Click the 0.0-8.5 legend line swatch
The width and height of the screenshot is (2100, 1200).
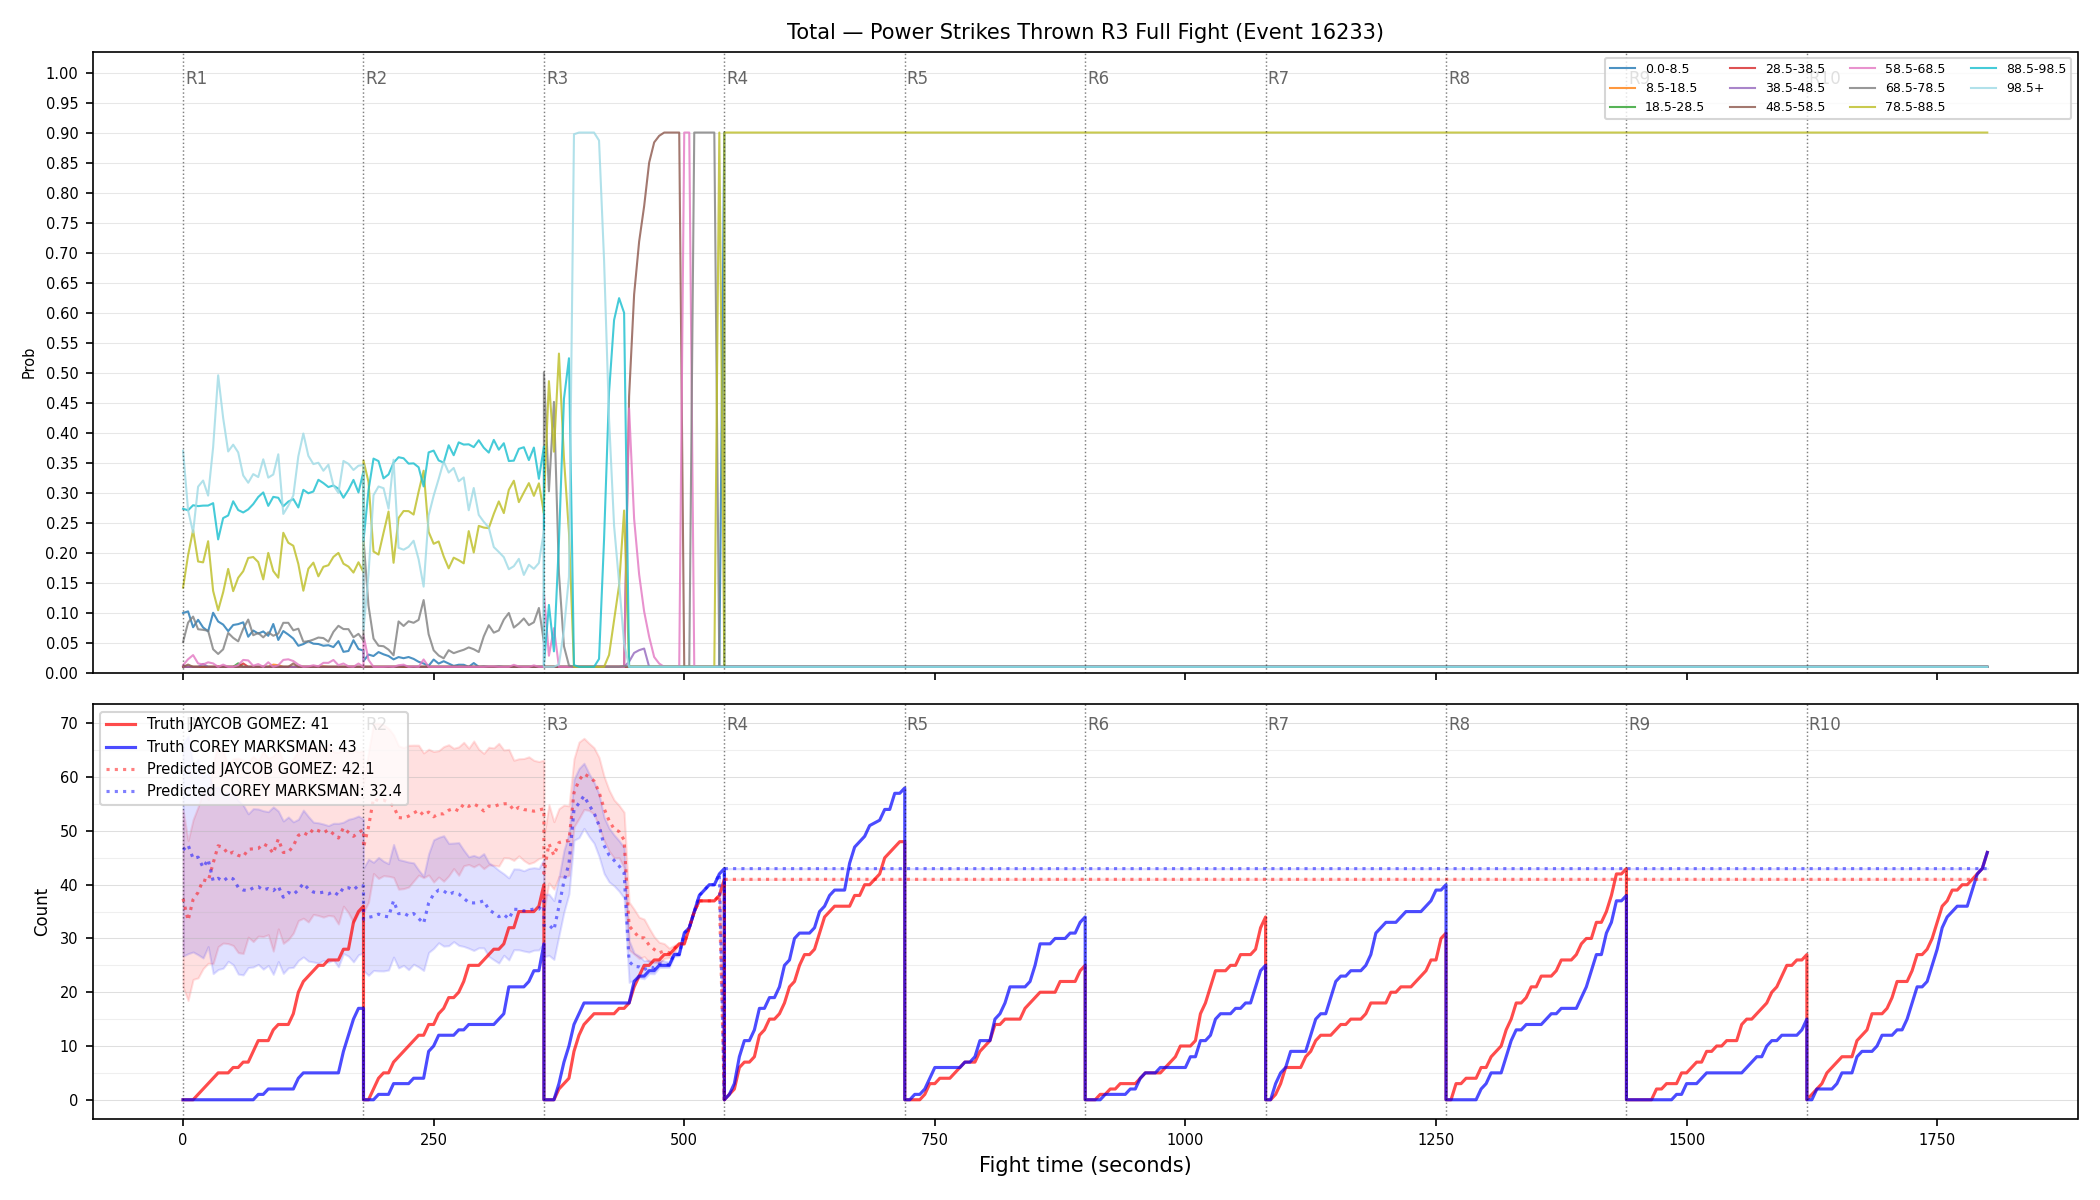(x=1623, y=69)
